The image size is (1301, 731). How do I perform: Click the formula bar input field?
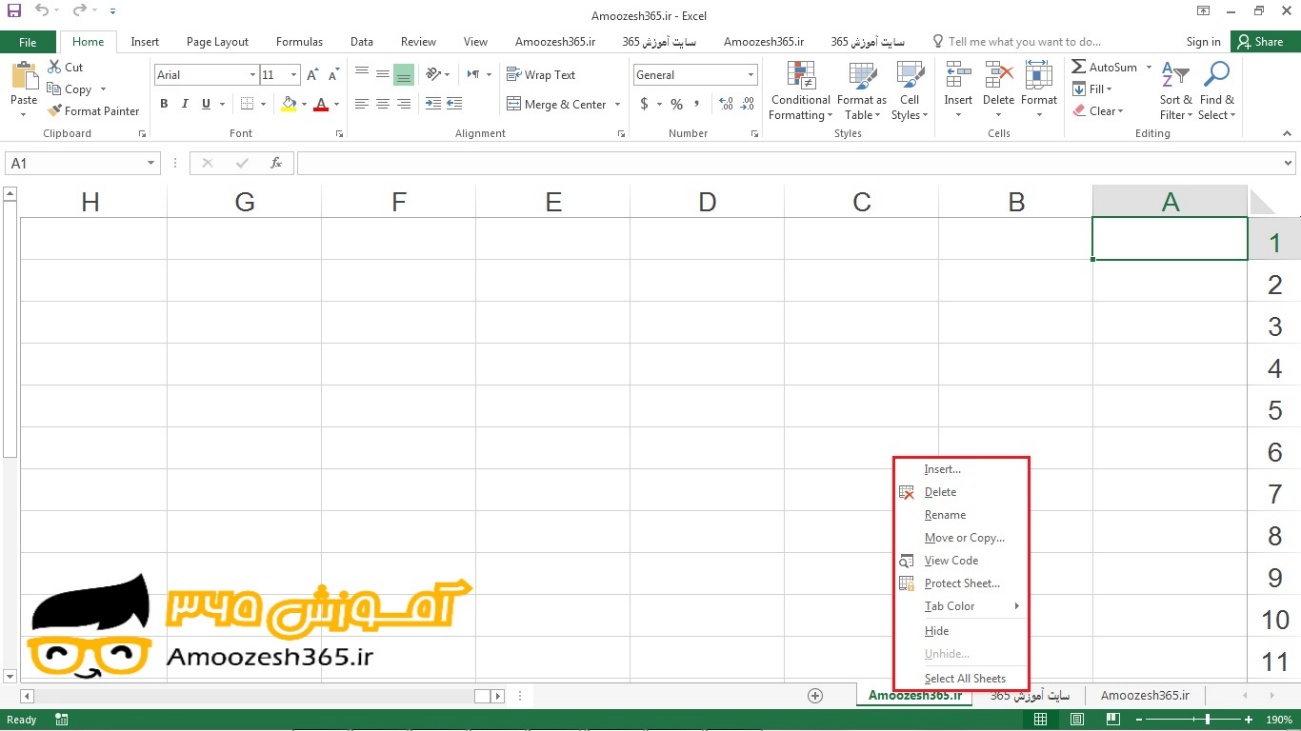[x=790, y=163]
